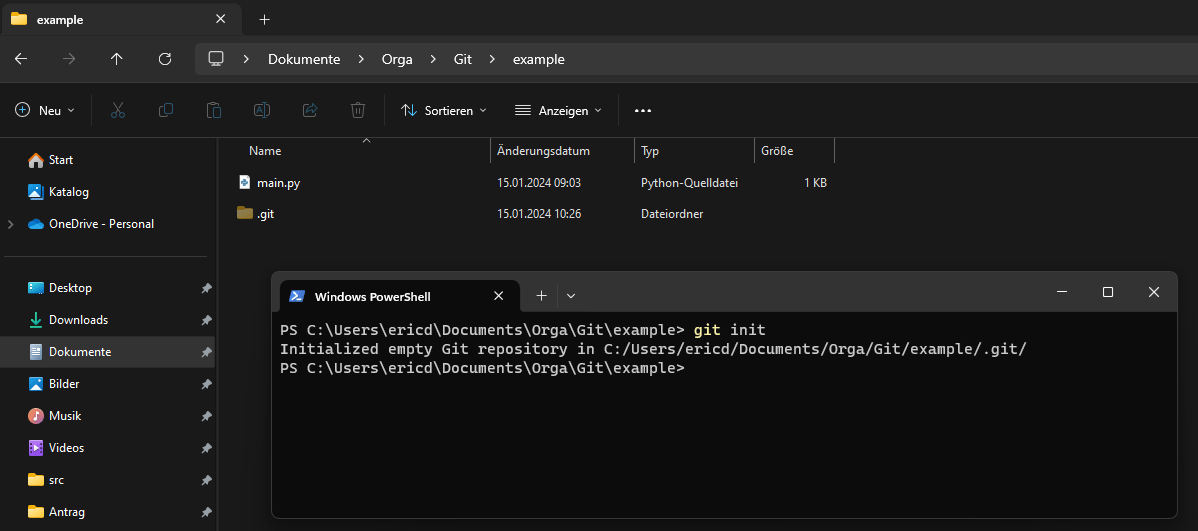Image resolution: width=1198 pixels, height=531 pixels.
Task: Click chevron after Orga in address bar
Action: click(433, 59)
